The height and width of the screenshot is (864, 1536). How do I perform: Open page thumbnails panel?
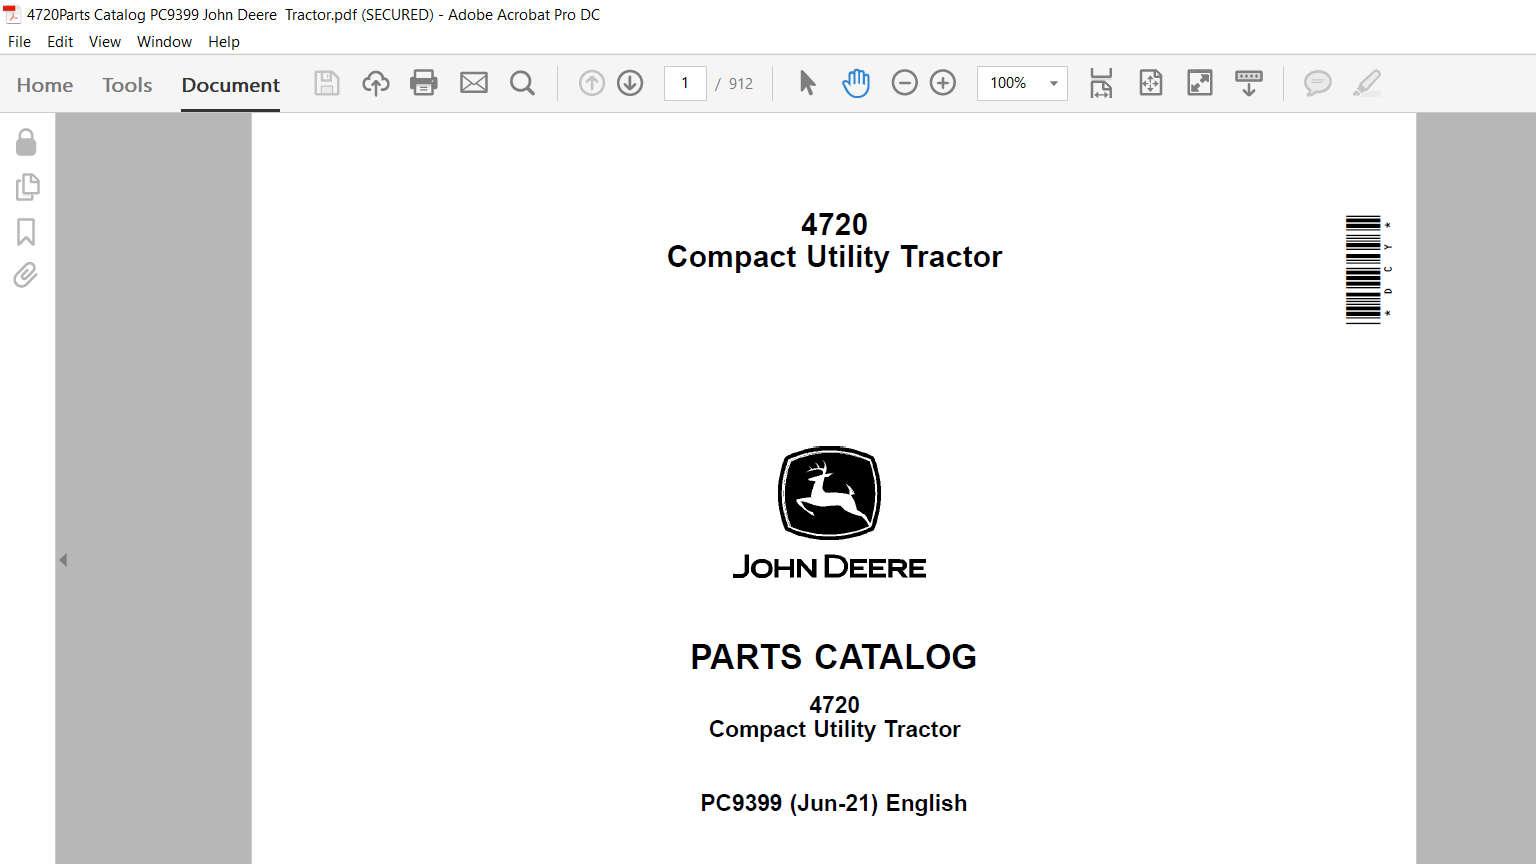[27, 187]
